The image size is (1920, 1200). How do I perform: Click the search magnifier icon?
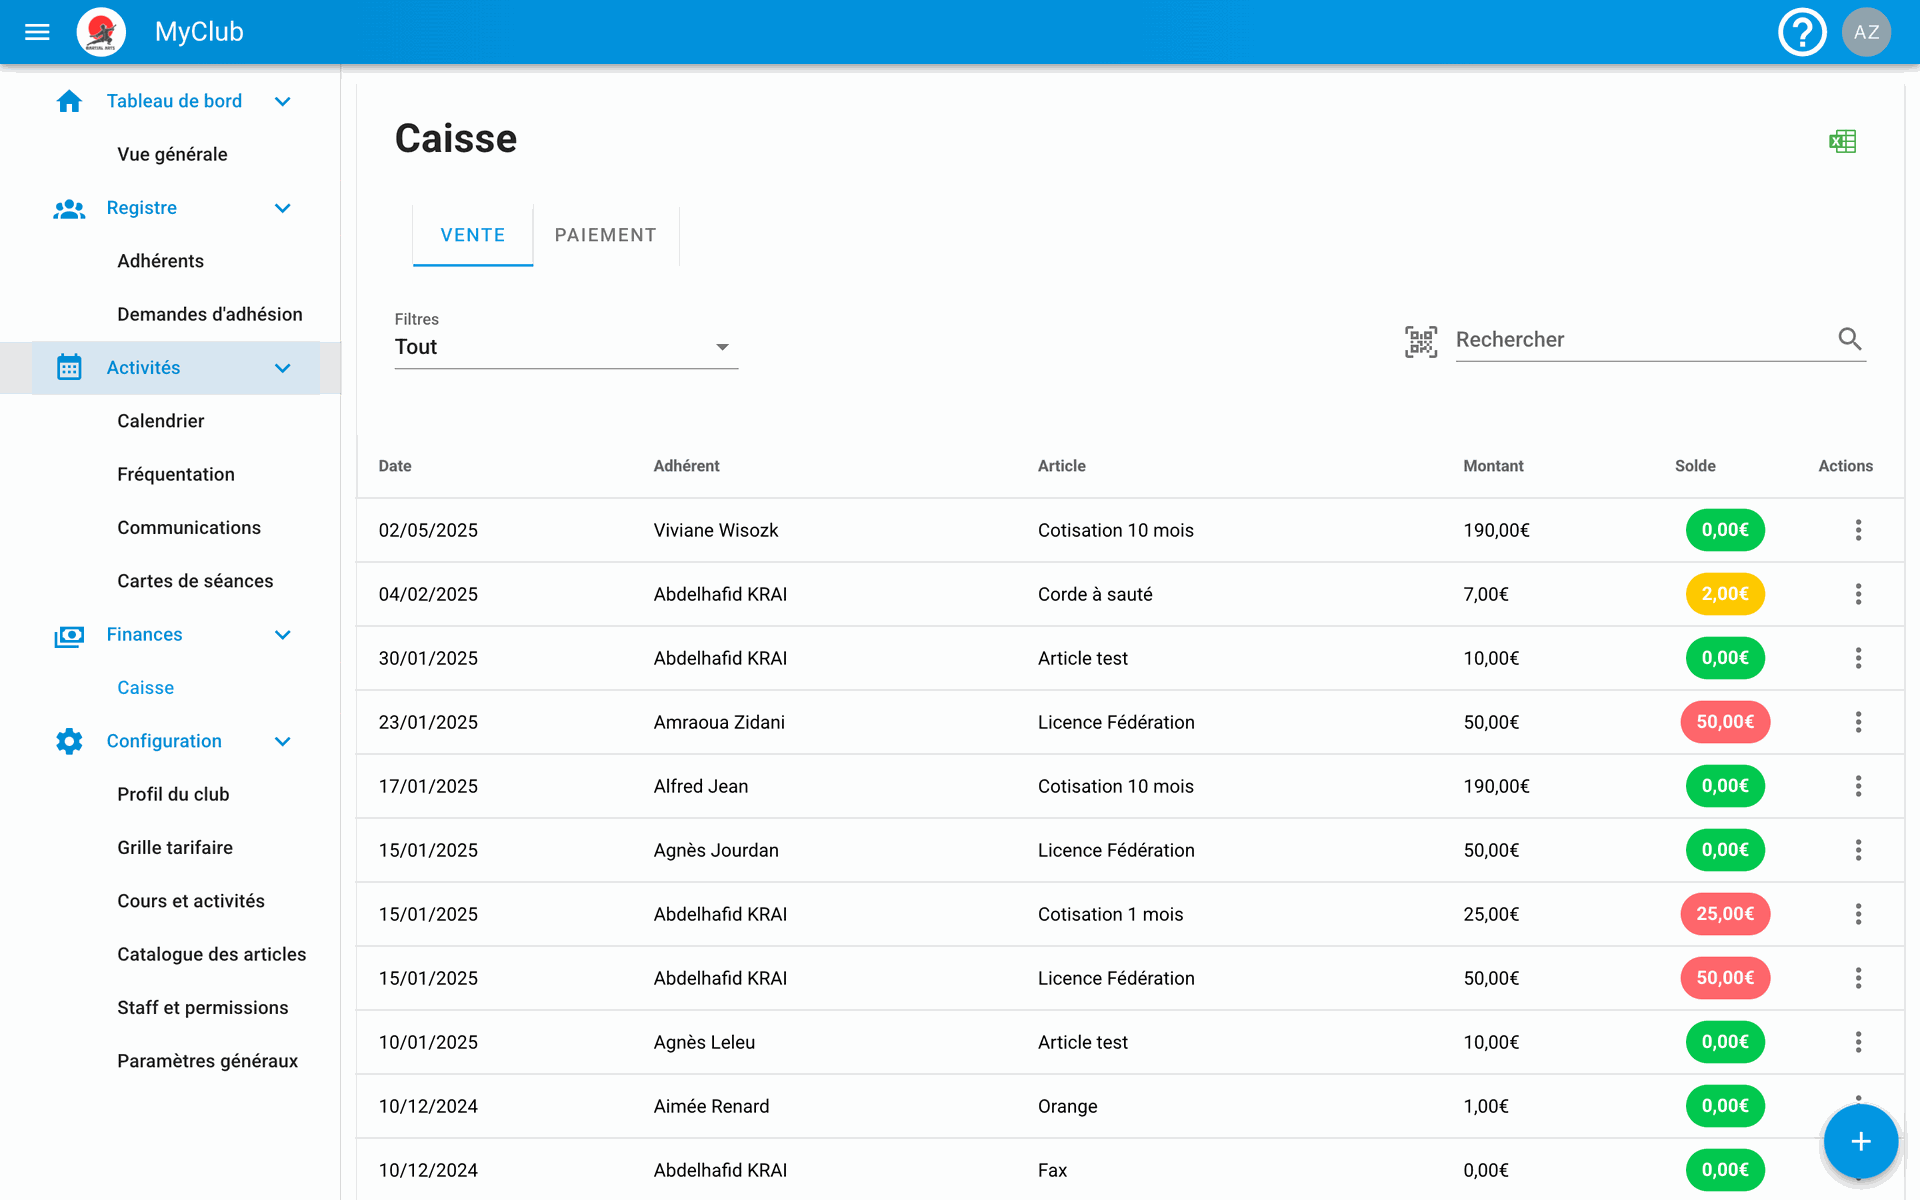click(1849, 339)
